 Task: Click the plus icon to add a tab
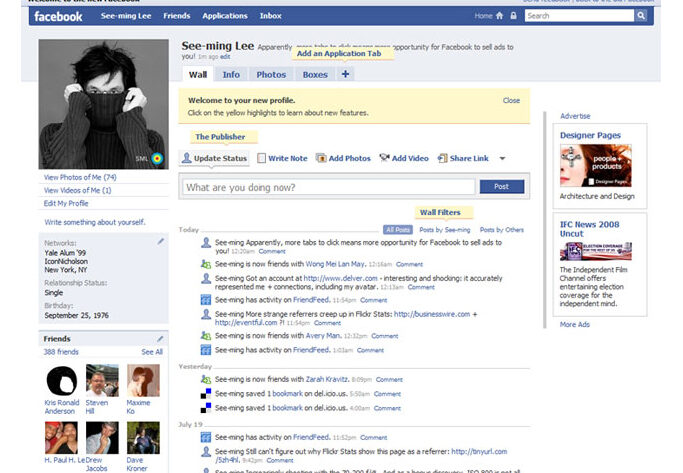pyautogui.click(x=345, y=74)
